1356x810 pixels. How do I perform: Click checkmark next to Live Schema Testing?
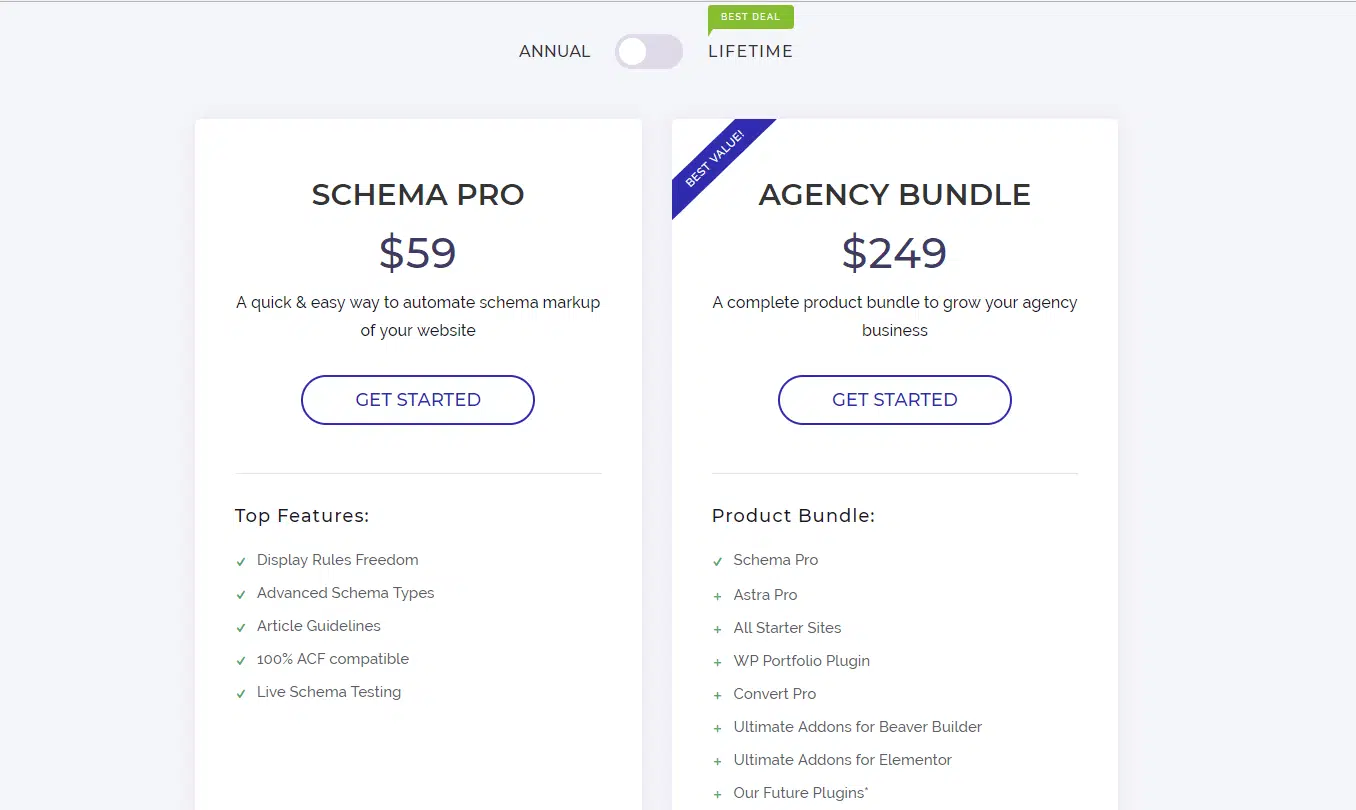(241, 694)
